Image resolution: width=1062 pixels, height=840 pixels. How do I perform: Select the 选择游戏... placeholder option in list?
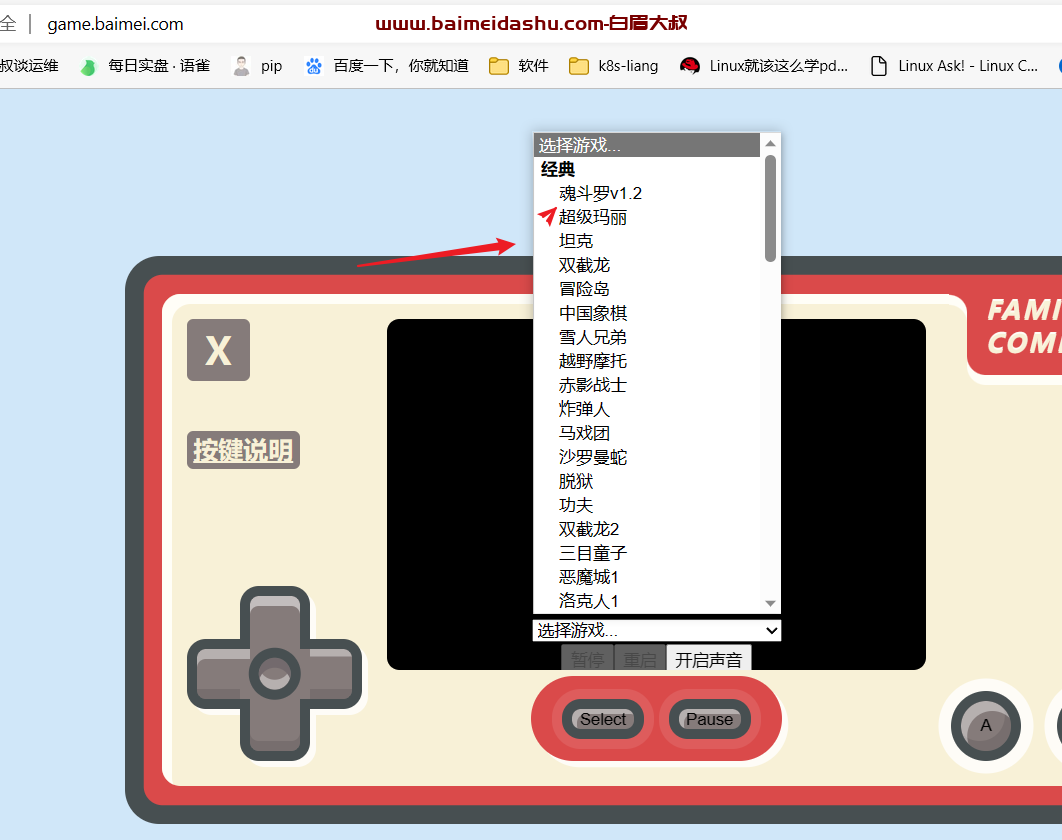(647, 145)
